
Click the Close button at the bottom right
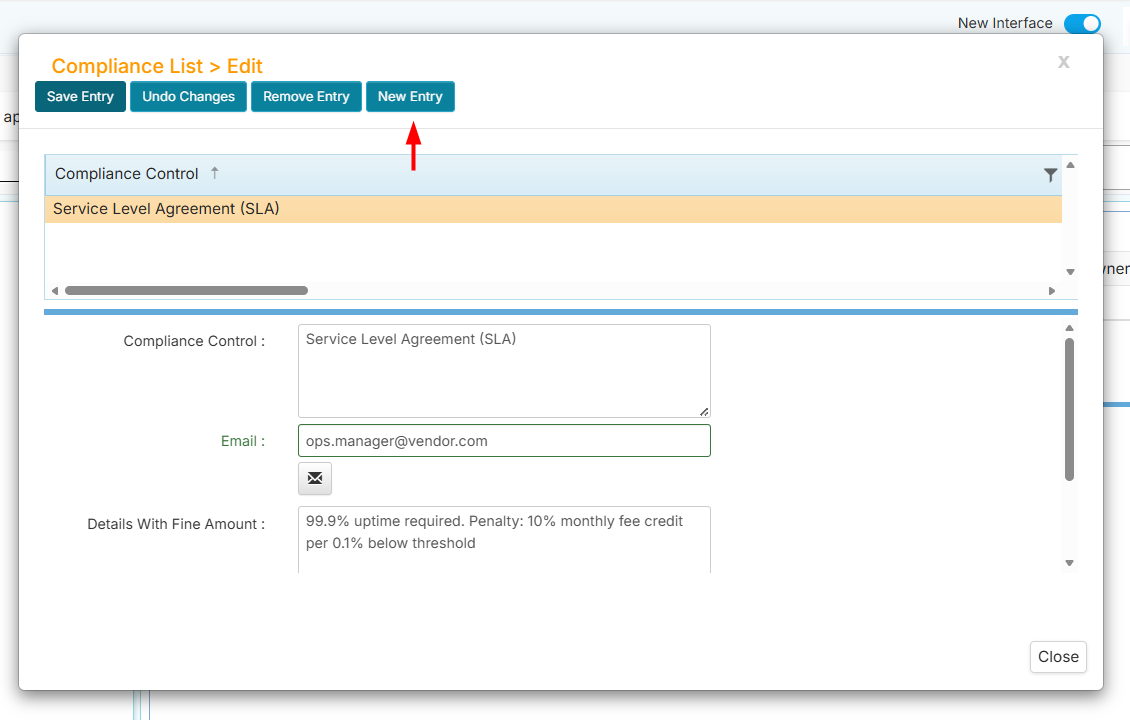point(1058,657)
